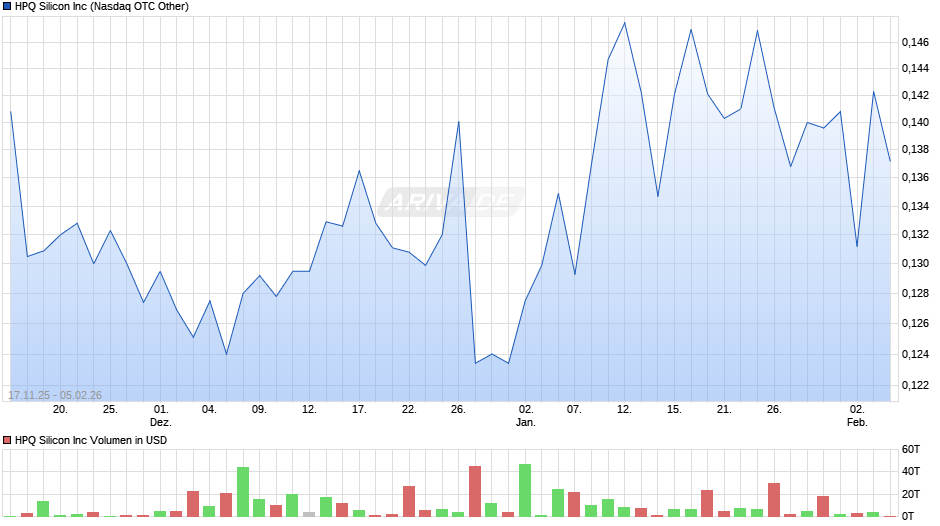Click the '02. Jan.' date label

526,416
